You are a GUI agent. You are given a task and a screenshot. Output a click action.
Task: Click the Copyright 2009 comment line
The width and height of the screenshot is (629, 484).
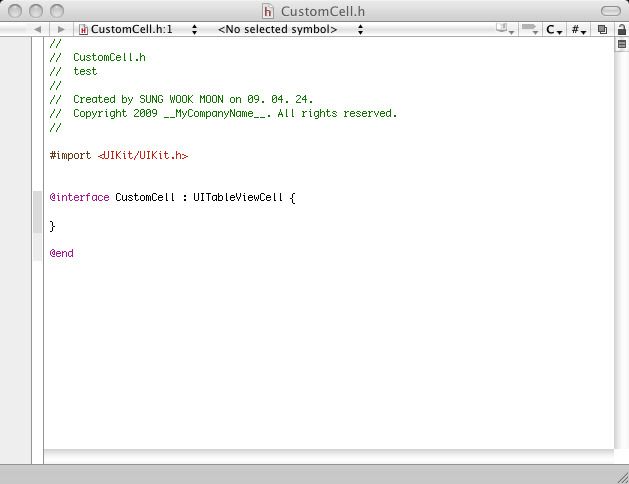pos(223,113)
